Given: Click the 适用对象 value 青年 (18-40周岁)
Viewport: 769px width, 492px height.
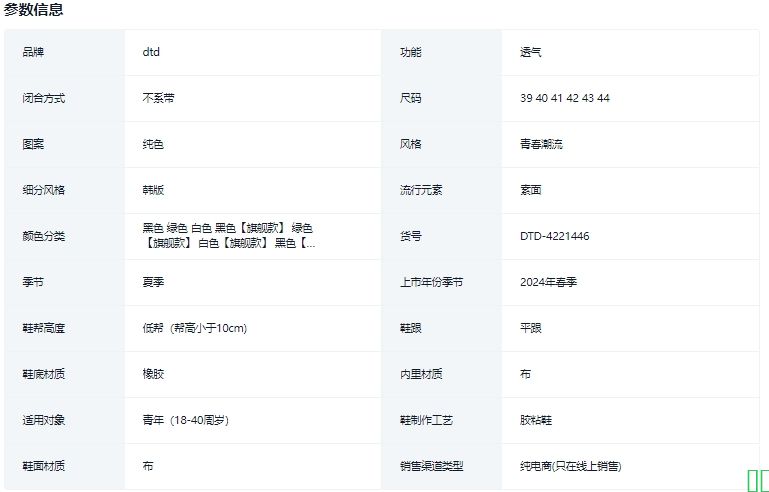Looking at the screenshot, I should tap(185, 420).
